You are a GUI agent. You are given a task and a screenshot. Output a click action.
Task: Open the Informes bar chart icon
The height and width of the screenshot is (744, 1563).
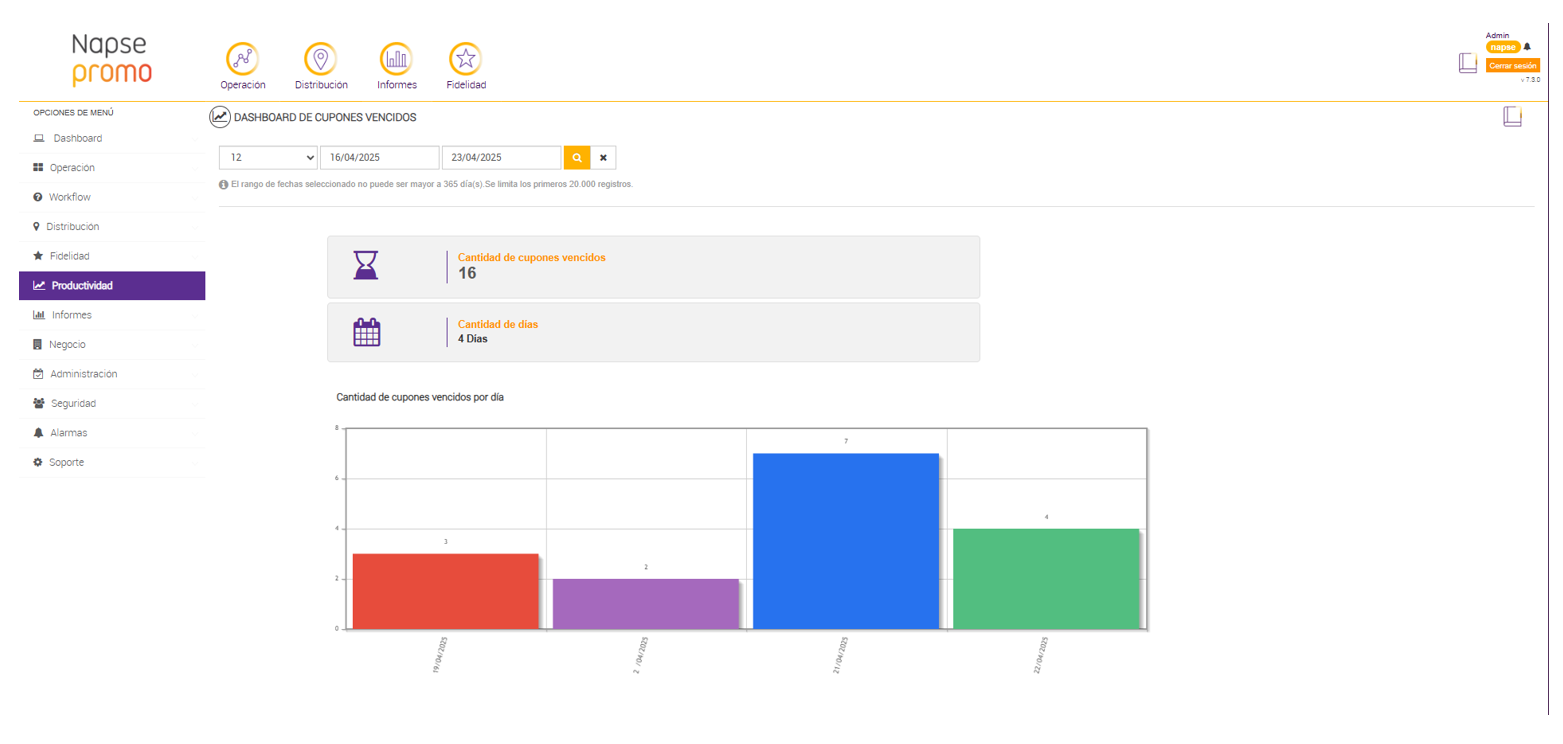397,59
